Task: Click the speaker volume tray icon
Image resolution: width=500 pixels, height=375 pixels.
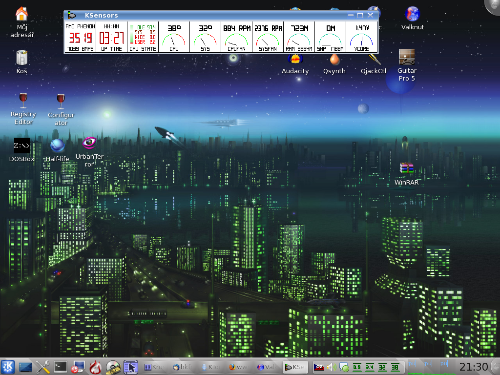Action: [x=330, y=367]
